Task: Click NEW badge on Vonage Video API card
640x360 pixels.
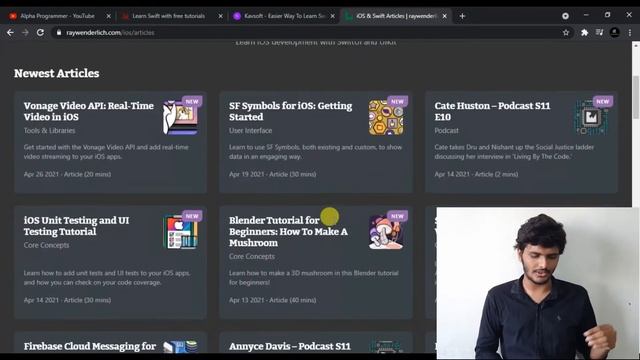Action: [192, 102]
